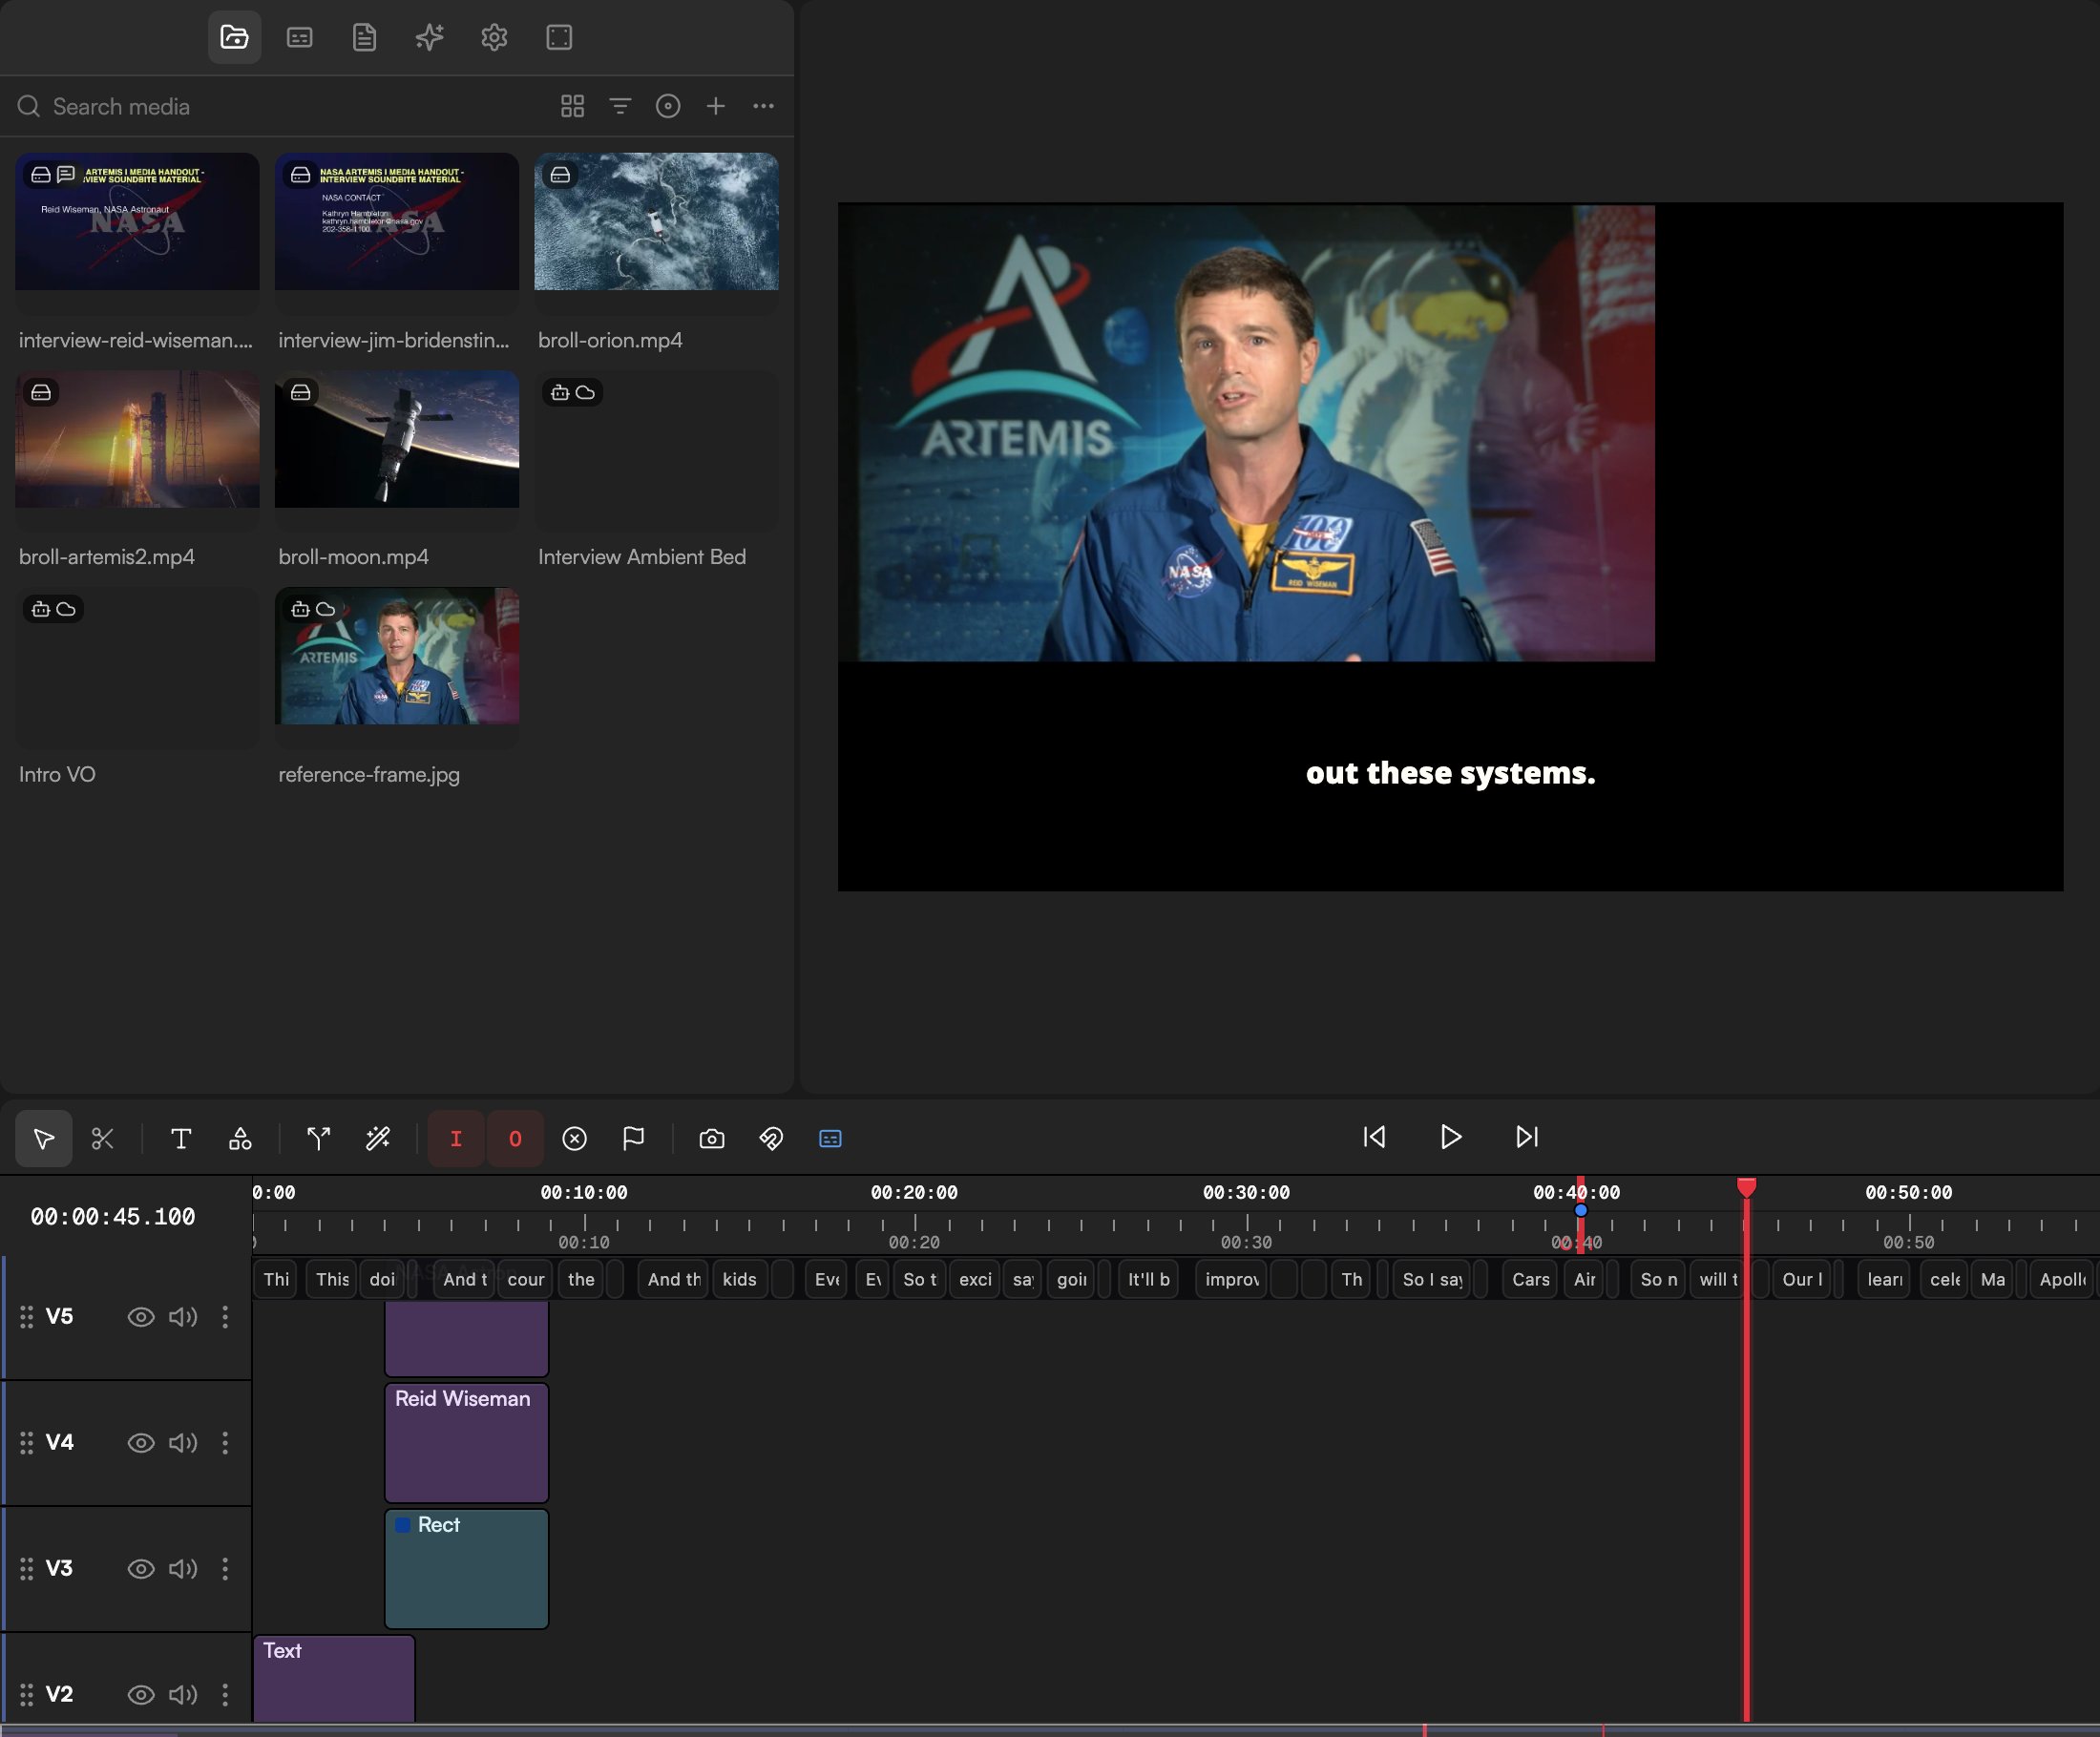The image size is (2100, 1737).
Task: Open V3 track options menu
Action: (225, 1569)
